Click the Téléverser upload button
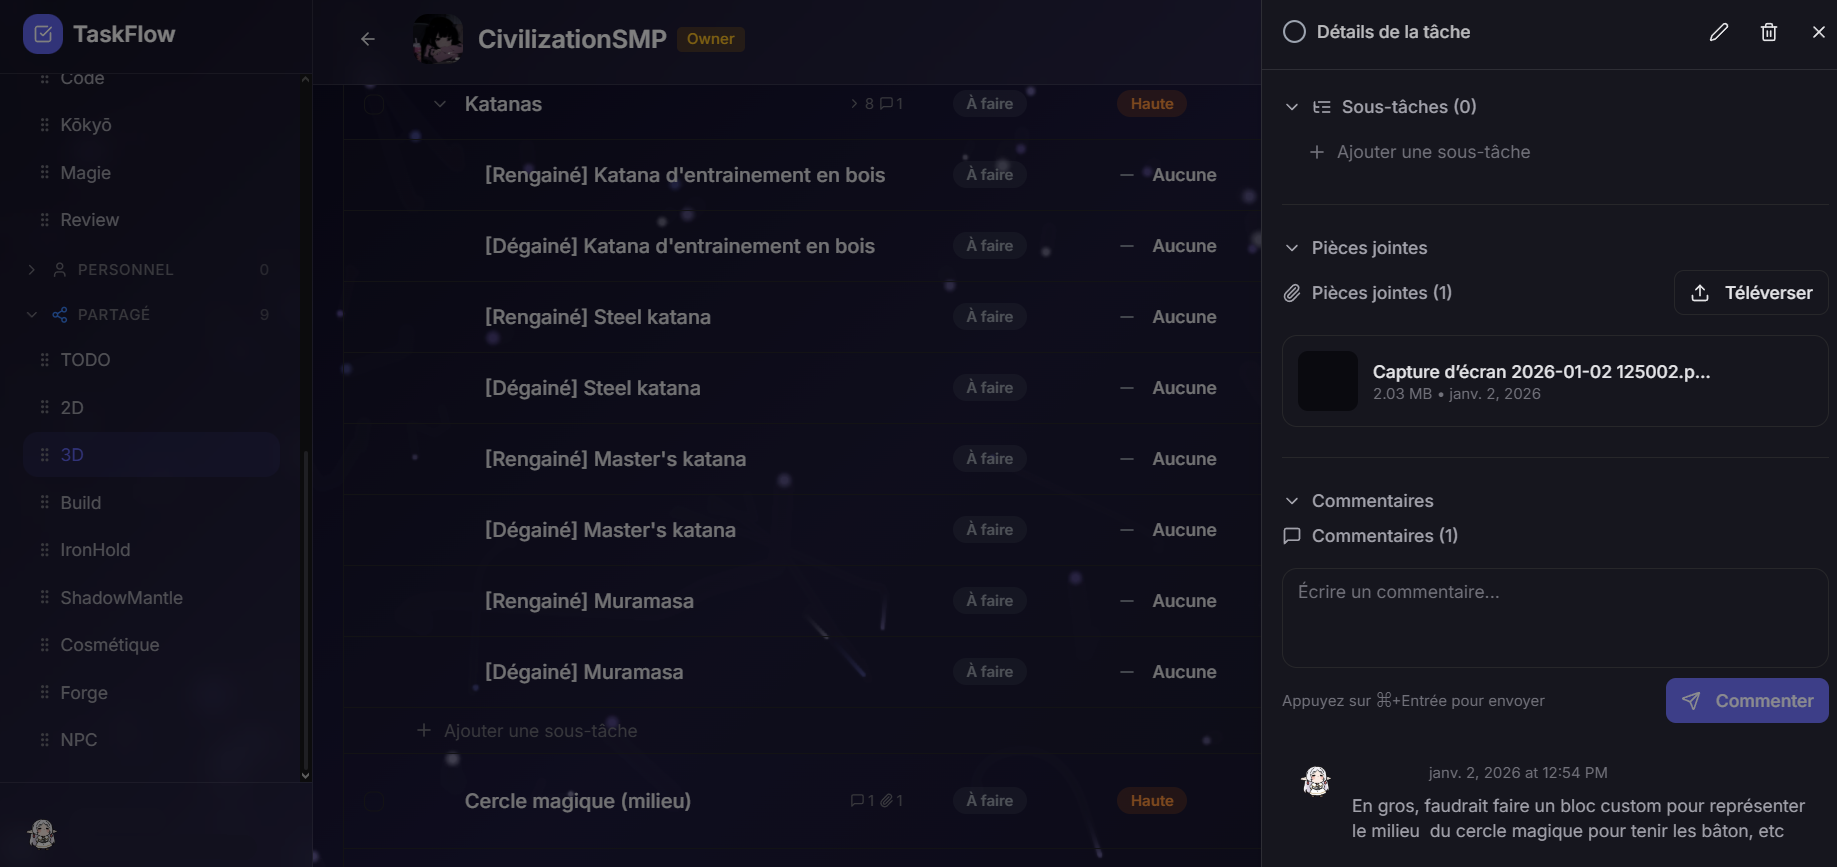Viewport: 1837px width, 867px height. tap(1751, 293)
